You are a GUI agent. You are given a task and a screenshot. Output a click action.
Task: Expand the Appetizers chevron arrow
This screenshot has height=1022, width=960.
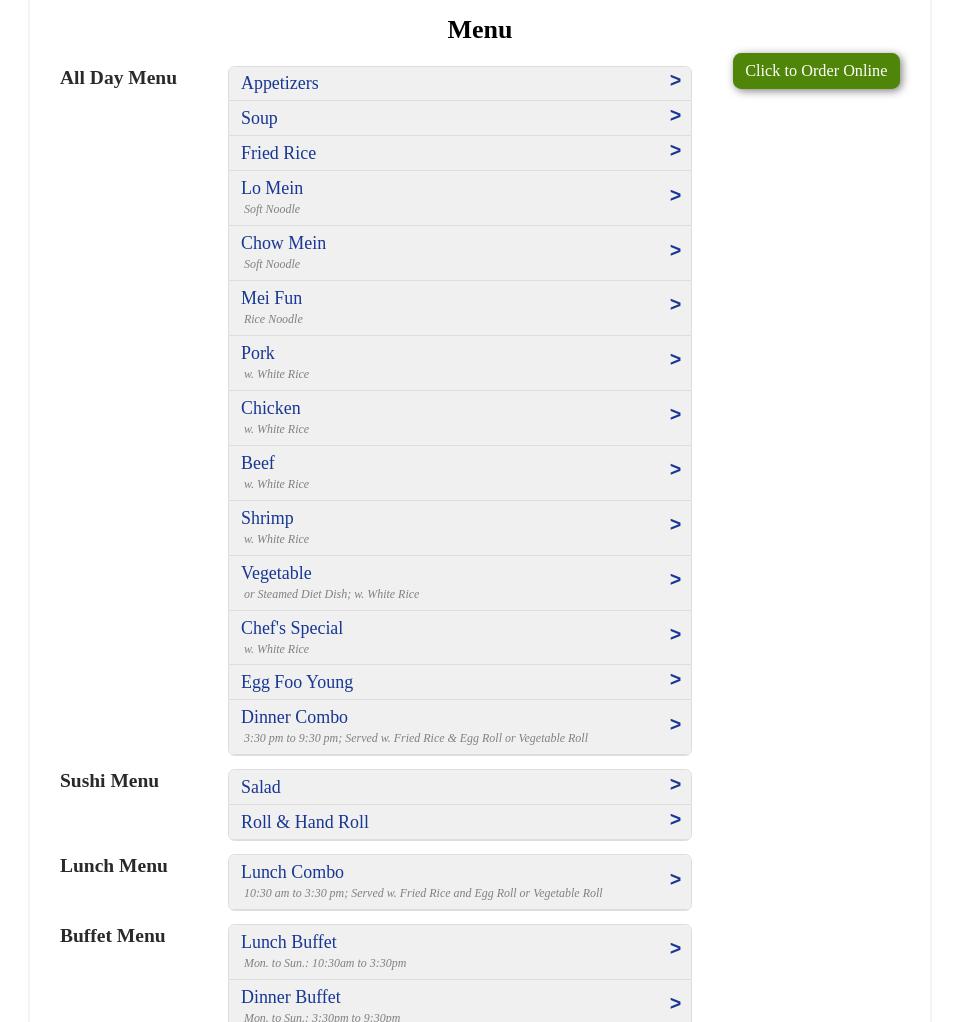pos(675,81)
